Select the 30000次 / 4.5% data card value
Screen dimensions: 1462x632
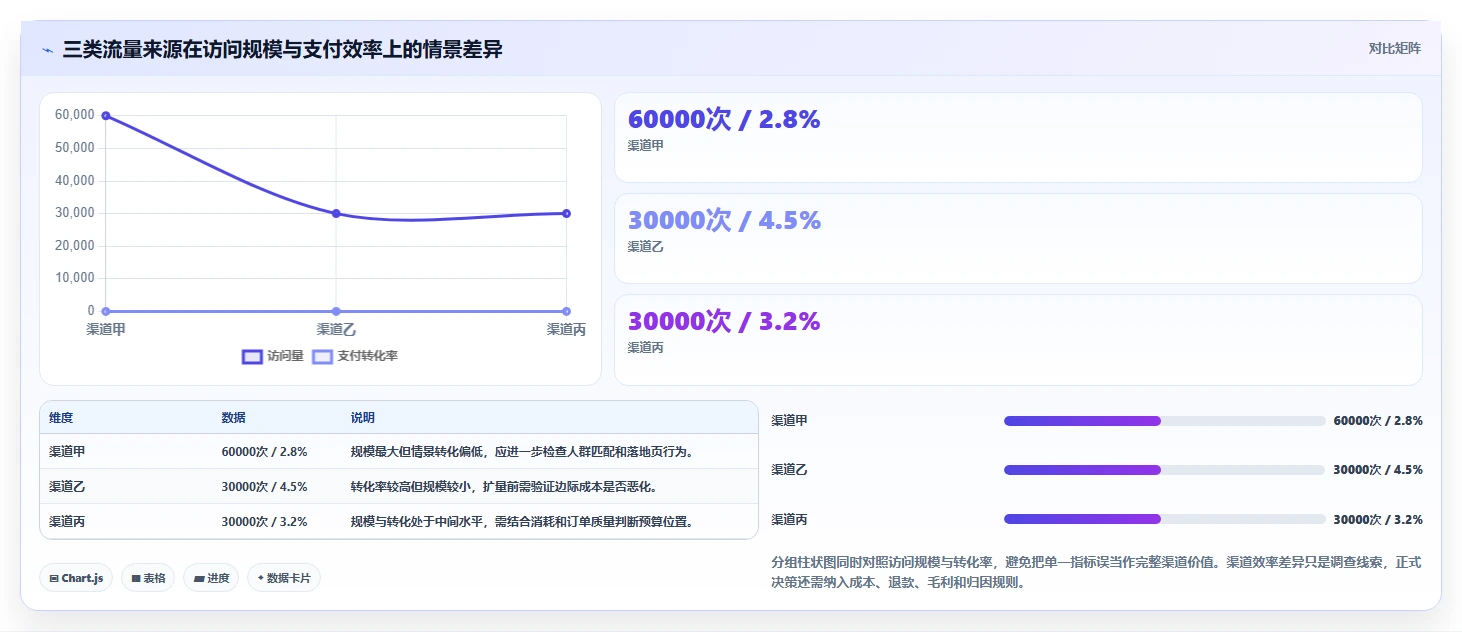[724, 220]
